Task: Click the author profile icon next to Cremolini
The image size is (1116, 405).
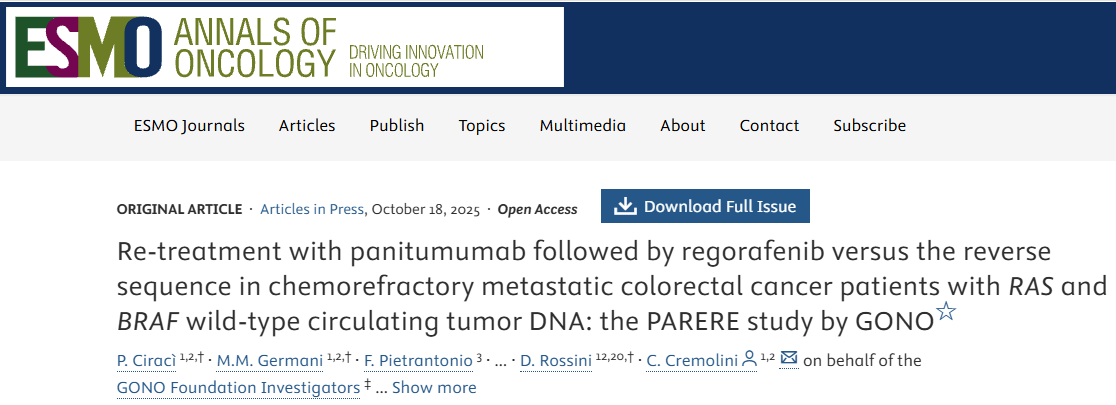Action: (x=749, y=360)
